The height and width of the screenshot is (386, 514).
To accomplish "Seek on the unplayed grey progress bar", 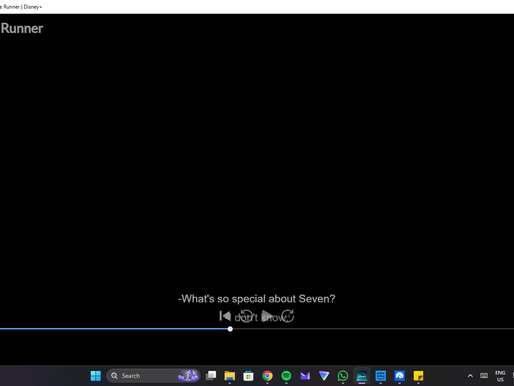I will point(373,329).
